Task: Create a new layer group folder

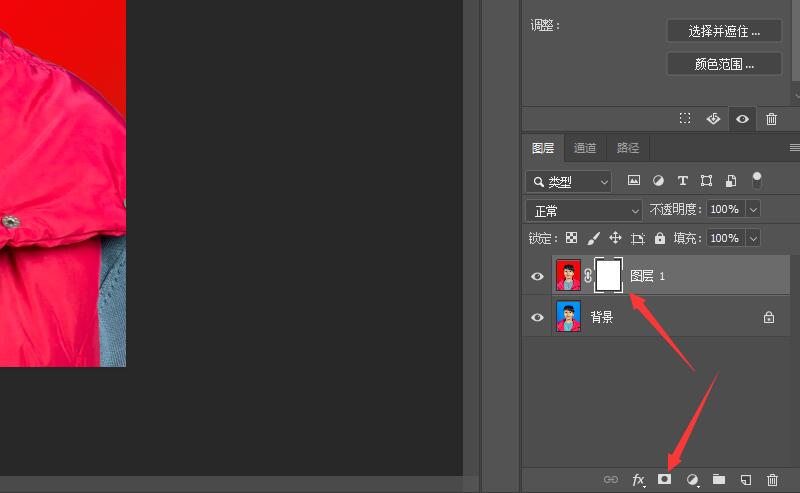Action: click(719, 480)
